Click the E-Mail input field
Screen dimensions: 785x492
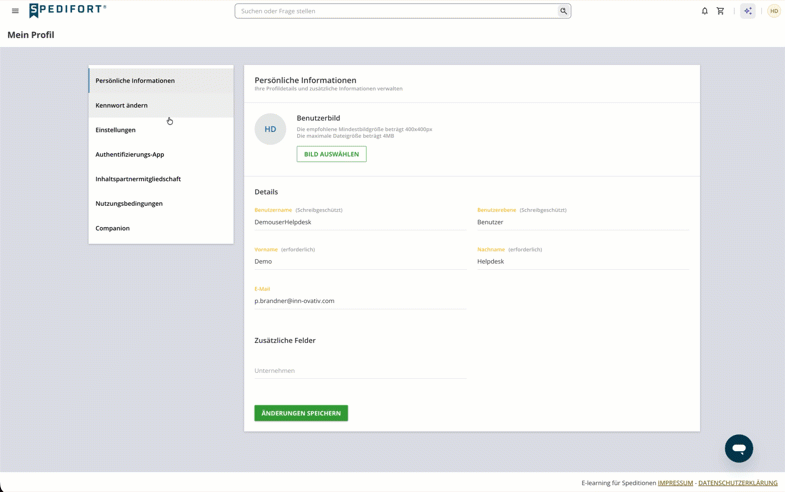click(360, 301)
